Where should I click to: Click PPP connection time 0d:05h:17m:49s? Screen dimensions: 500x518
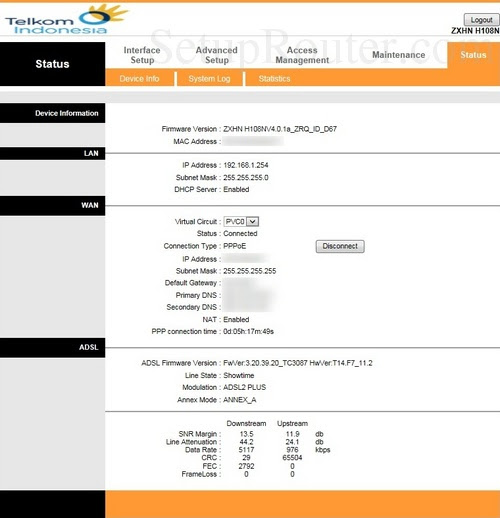249,332
